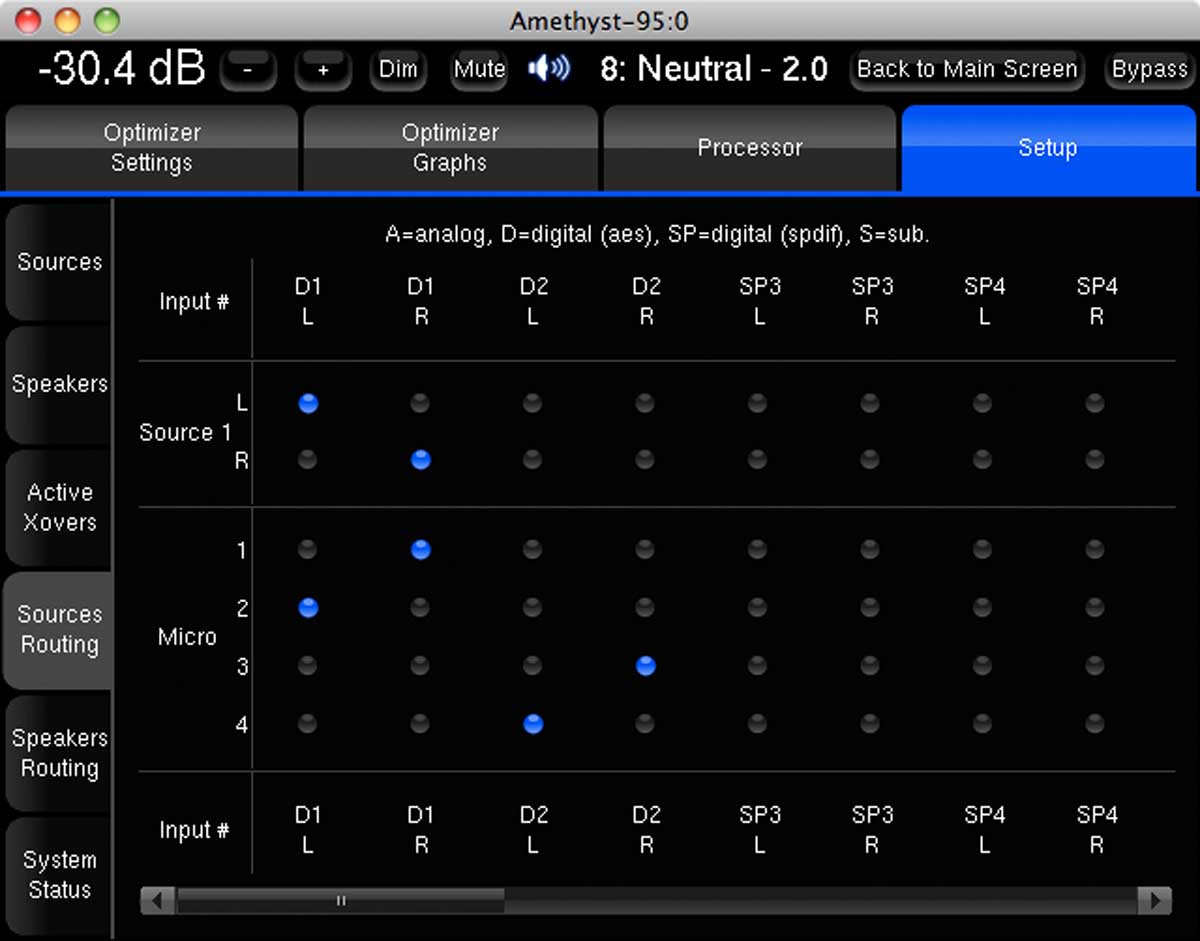Show the System Status page

click(x=59, y=875)
